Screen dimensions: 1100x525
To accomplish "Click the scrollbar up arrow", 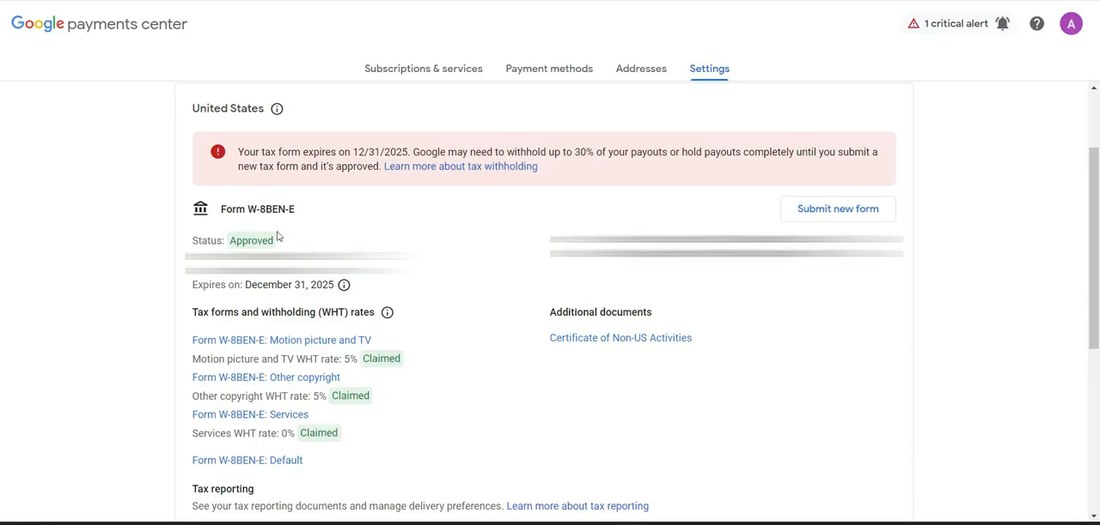I will 1093,88.
